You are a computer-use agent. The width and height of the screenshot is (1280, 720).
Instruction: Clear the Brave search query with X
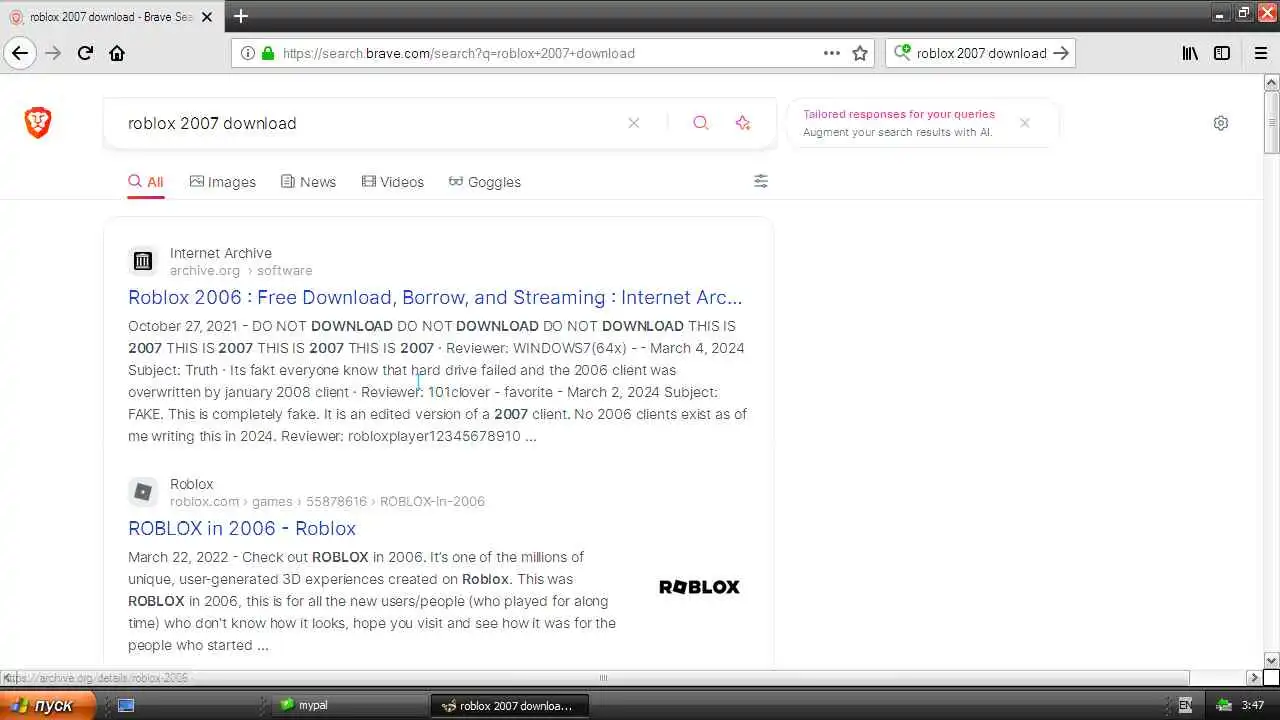click(x=634, y=123)
